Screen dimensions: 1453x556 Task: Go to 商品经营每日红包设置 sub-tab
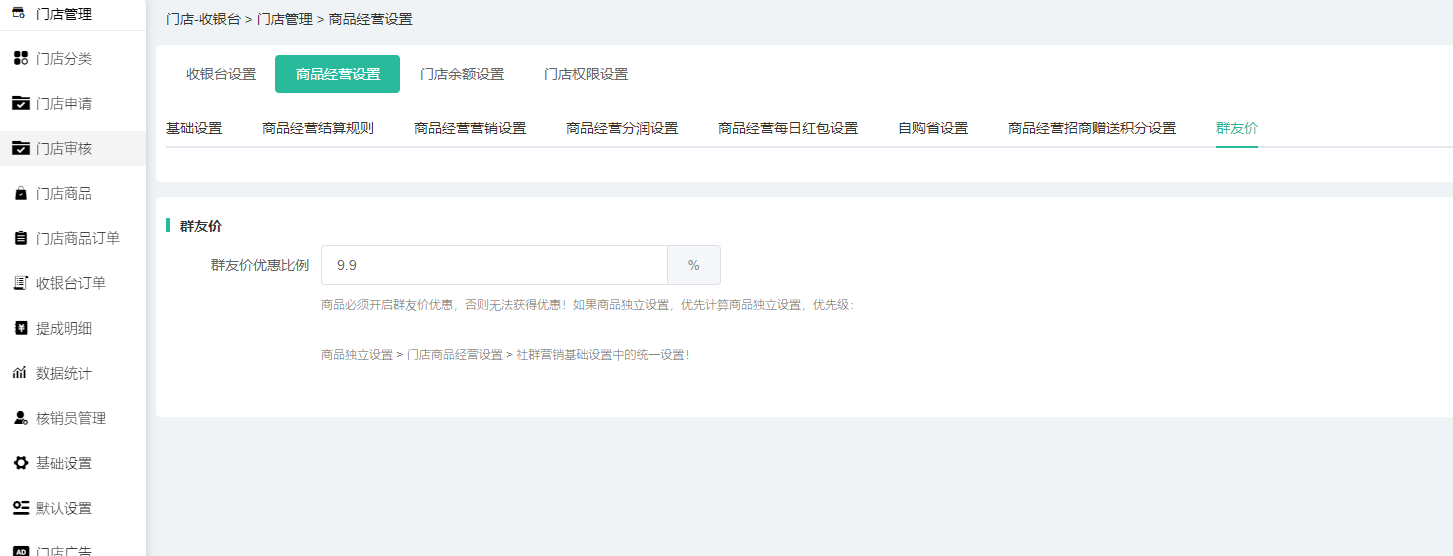click(787, 129)
